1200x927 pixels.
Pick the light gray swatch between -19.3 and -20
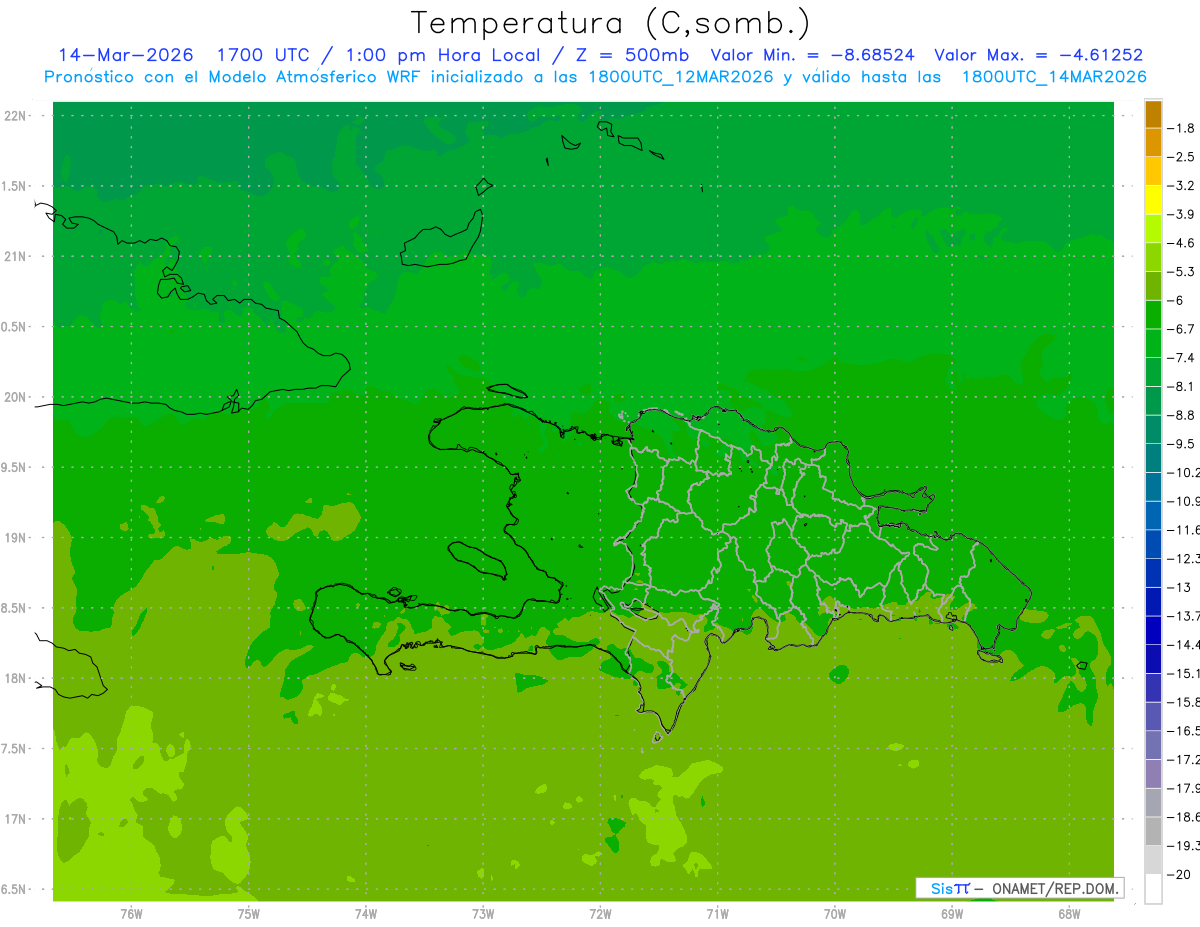tap(1153, 860)
